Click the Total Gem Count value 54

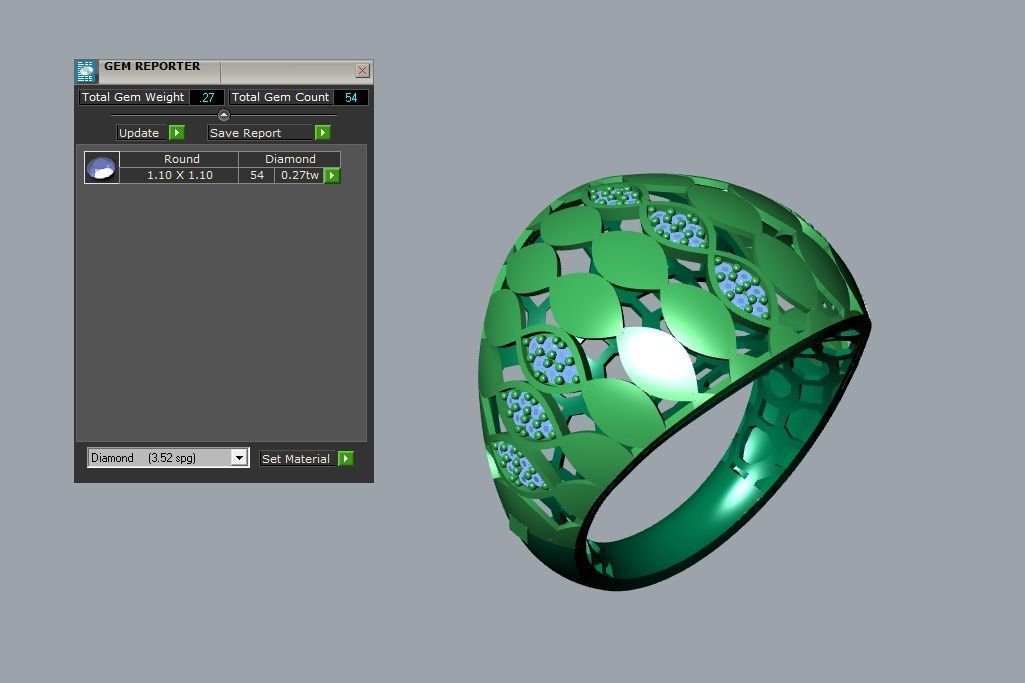[350, 97]
